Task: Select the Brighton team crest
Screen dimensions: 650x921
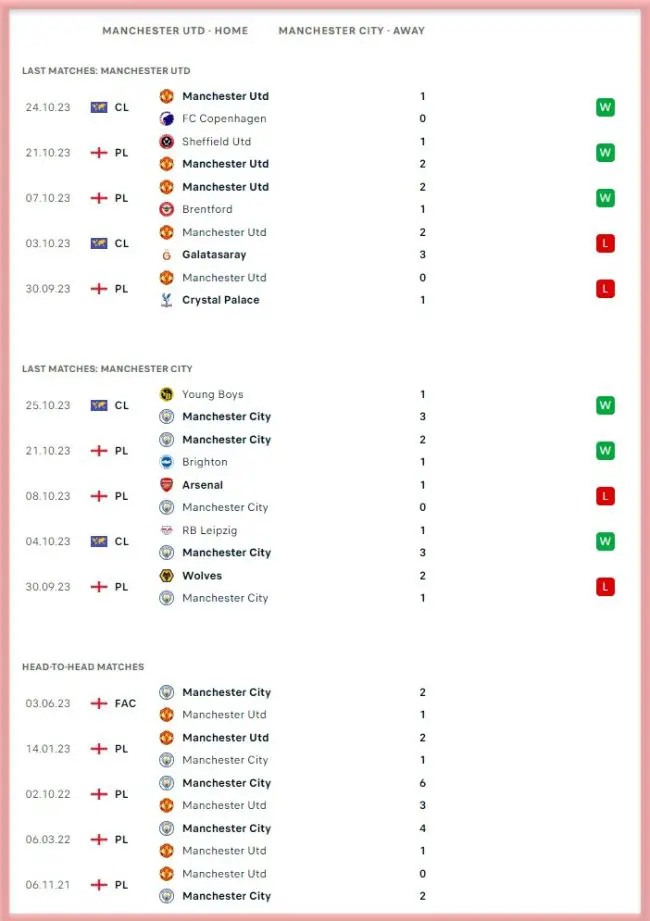Action: click(x=167, y=462)
